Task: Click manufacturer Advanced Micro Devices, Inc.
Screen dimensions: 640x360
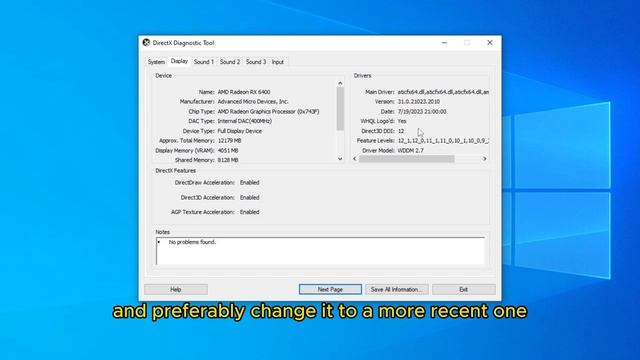Action: point(253,102)
